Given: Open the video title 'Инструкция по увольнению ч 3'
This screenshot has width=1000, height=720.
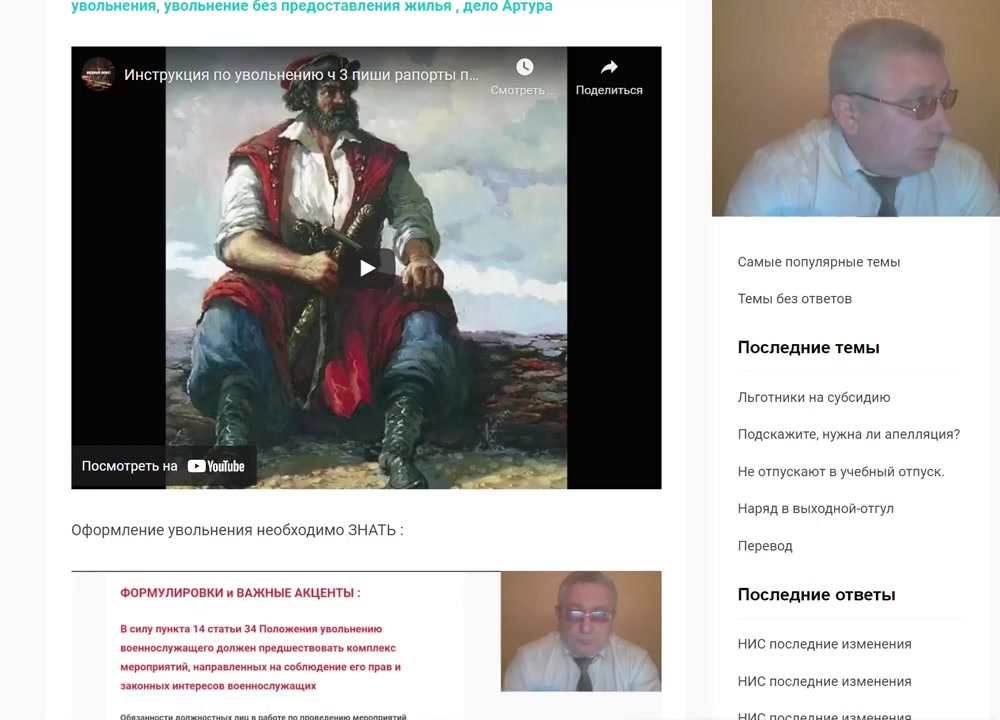Looking at the screenshot, I should point(301,75).
